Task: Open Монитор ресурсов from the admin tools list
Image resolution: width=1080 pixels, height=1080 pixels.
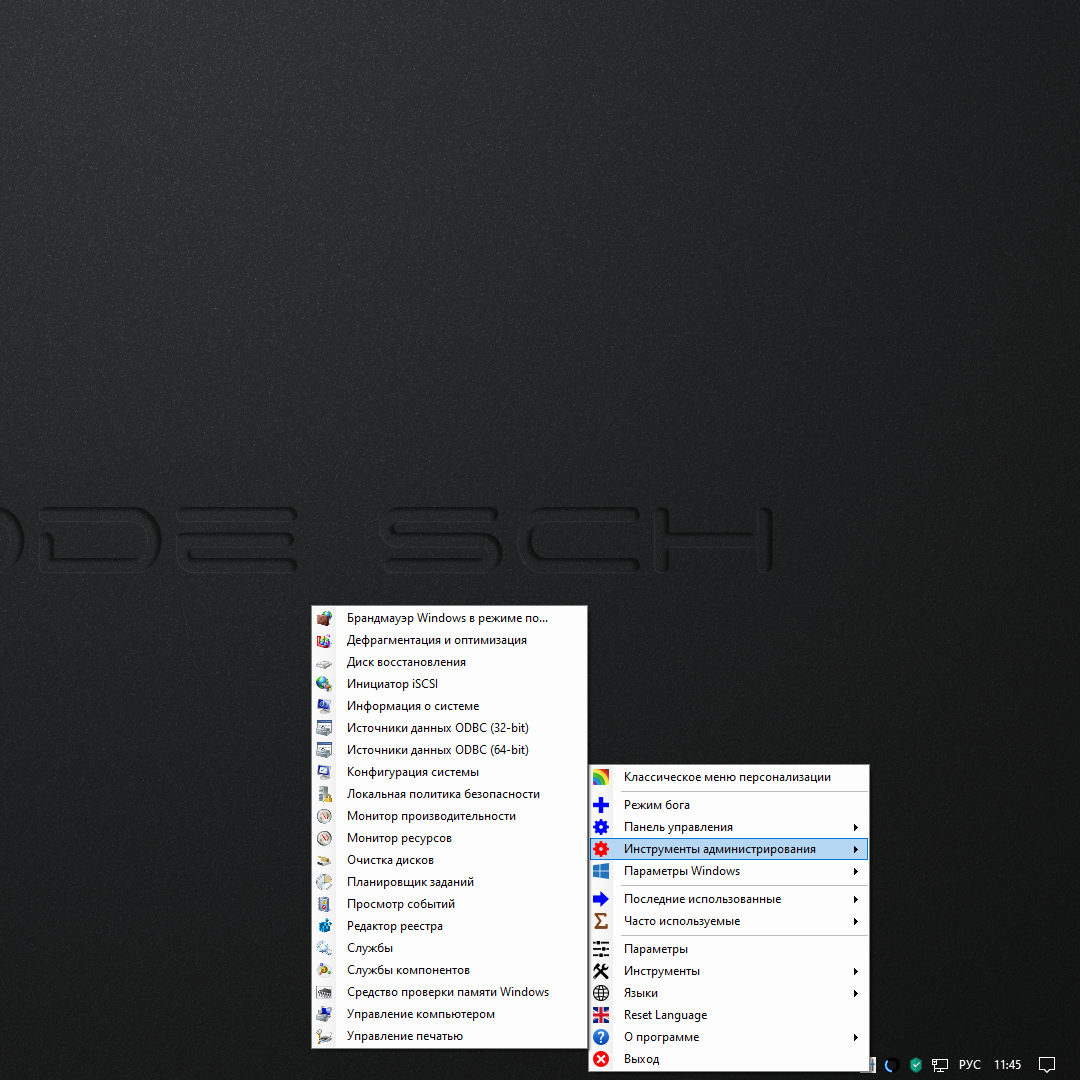Action: pos(399,838)
